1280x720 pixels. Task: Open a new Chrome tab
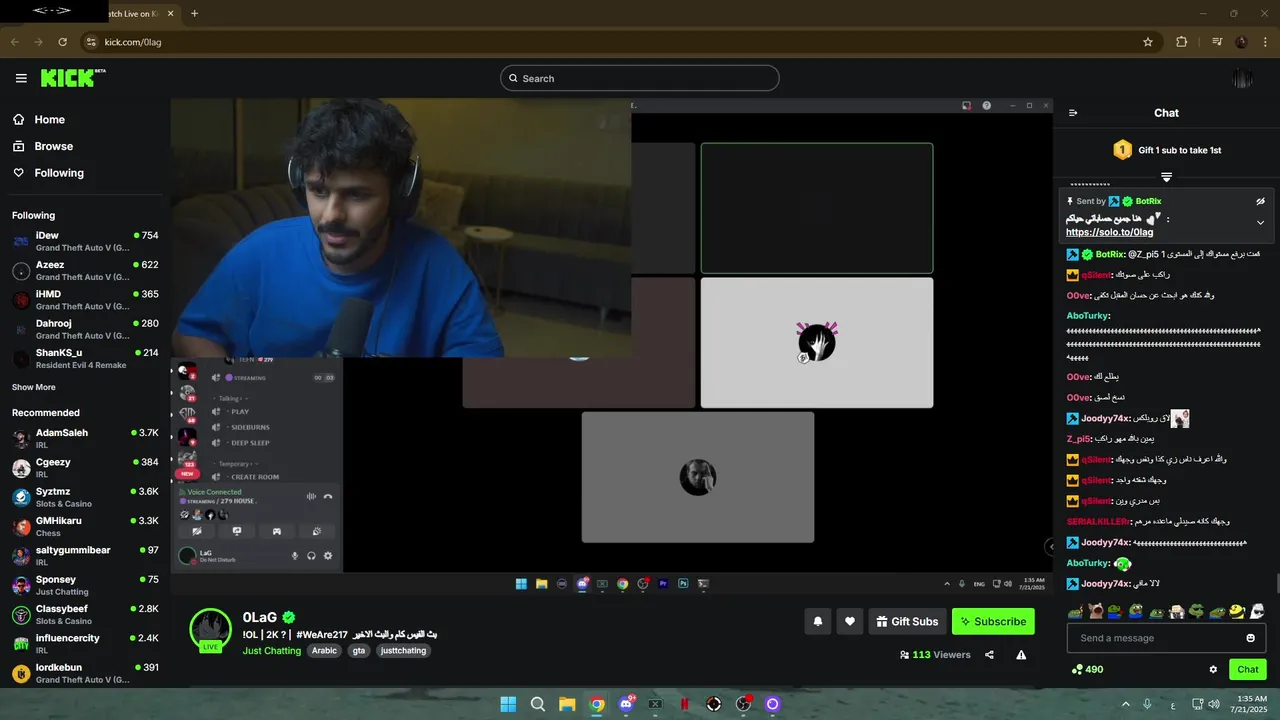tap(194, 13)
